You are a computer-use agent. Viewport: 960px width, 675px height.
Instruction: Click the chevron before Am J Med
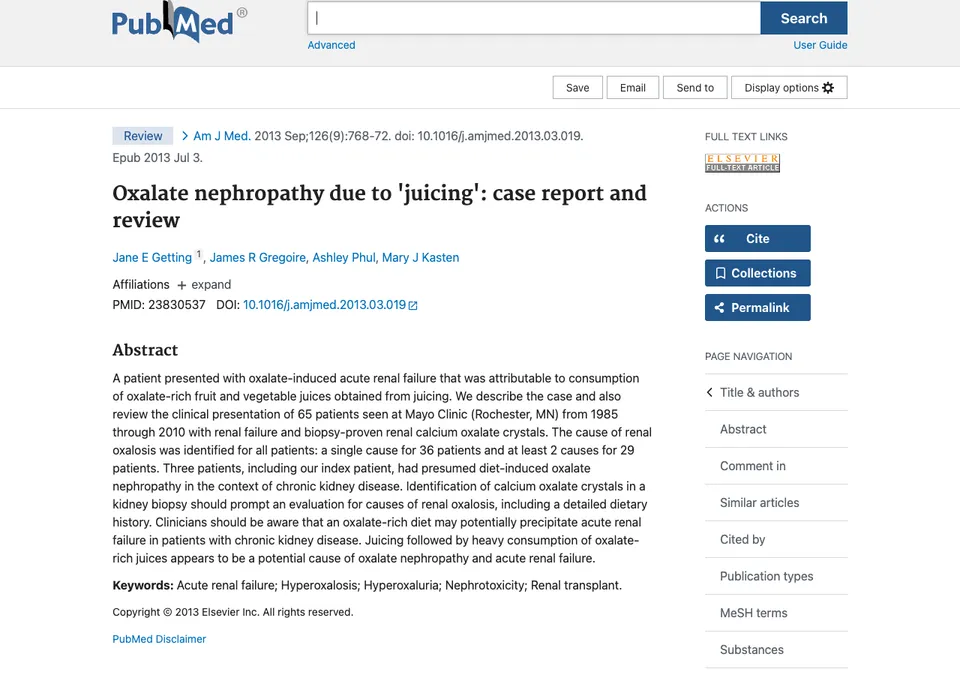[184, 136]
